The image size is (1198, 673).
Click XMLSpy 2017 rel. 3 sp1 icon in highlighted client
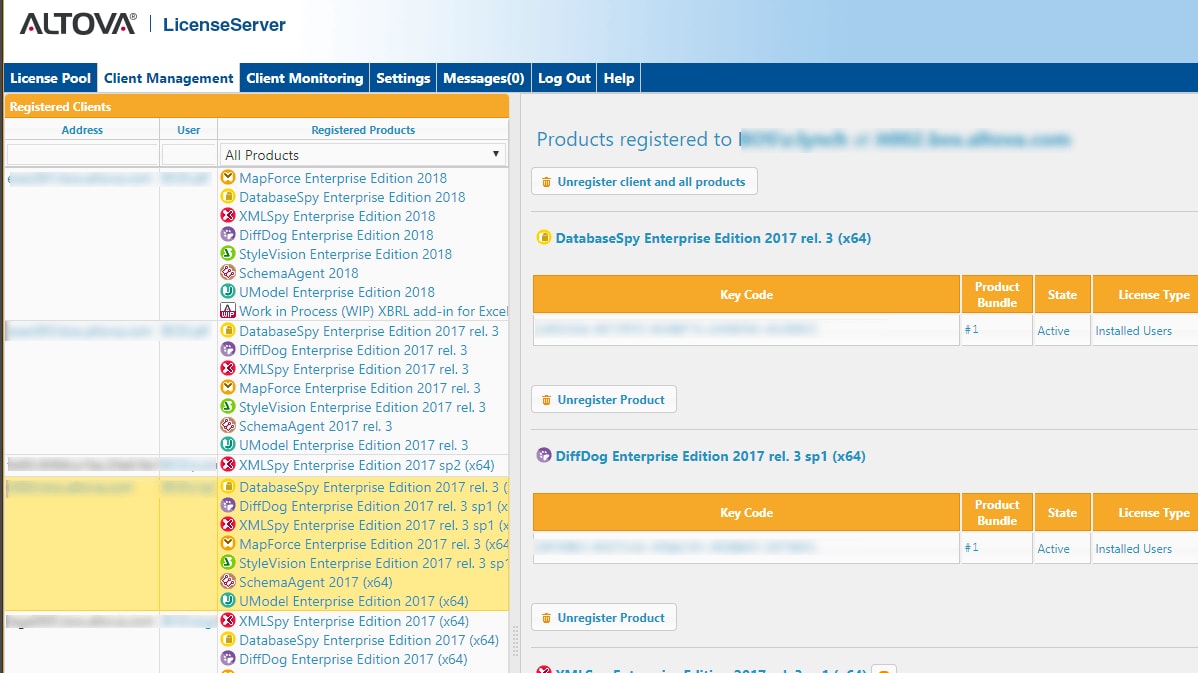point(228,525)
